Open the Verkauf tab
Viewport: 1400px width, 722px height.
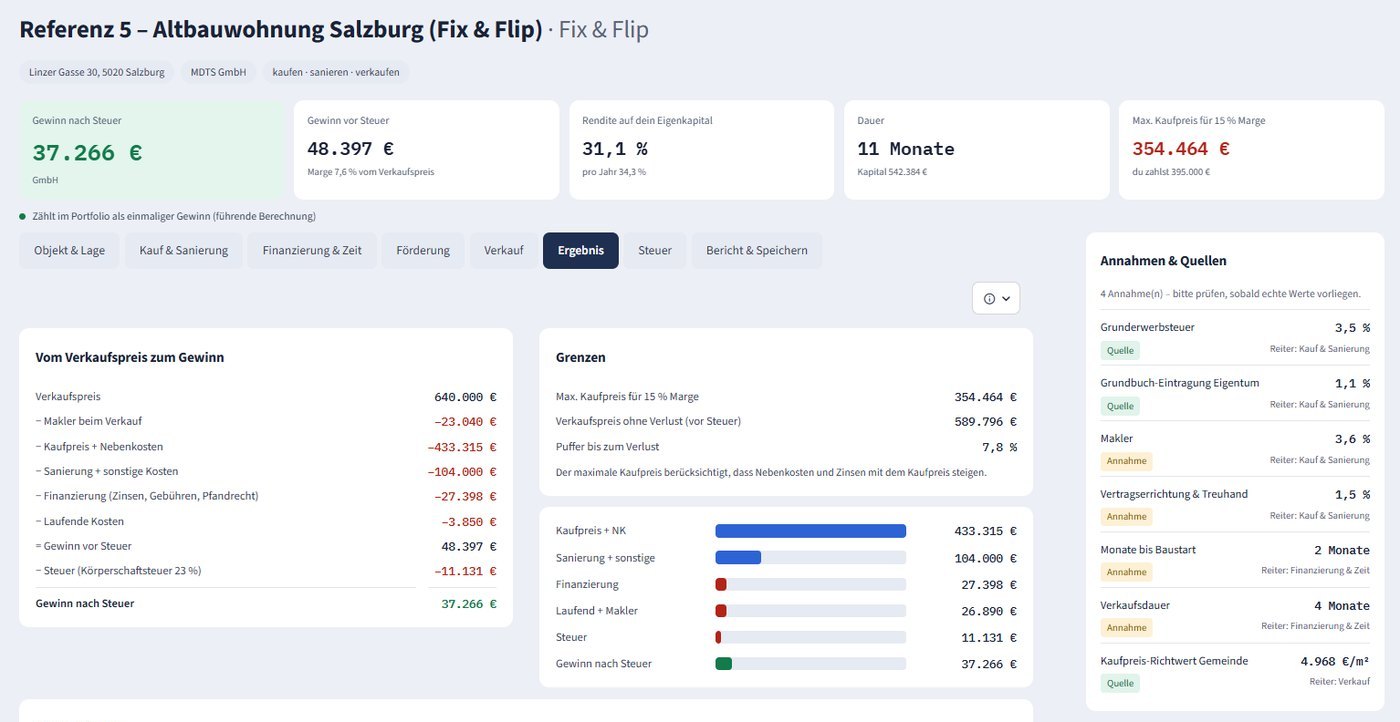click(504, 251)
